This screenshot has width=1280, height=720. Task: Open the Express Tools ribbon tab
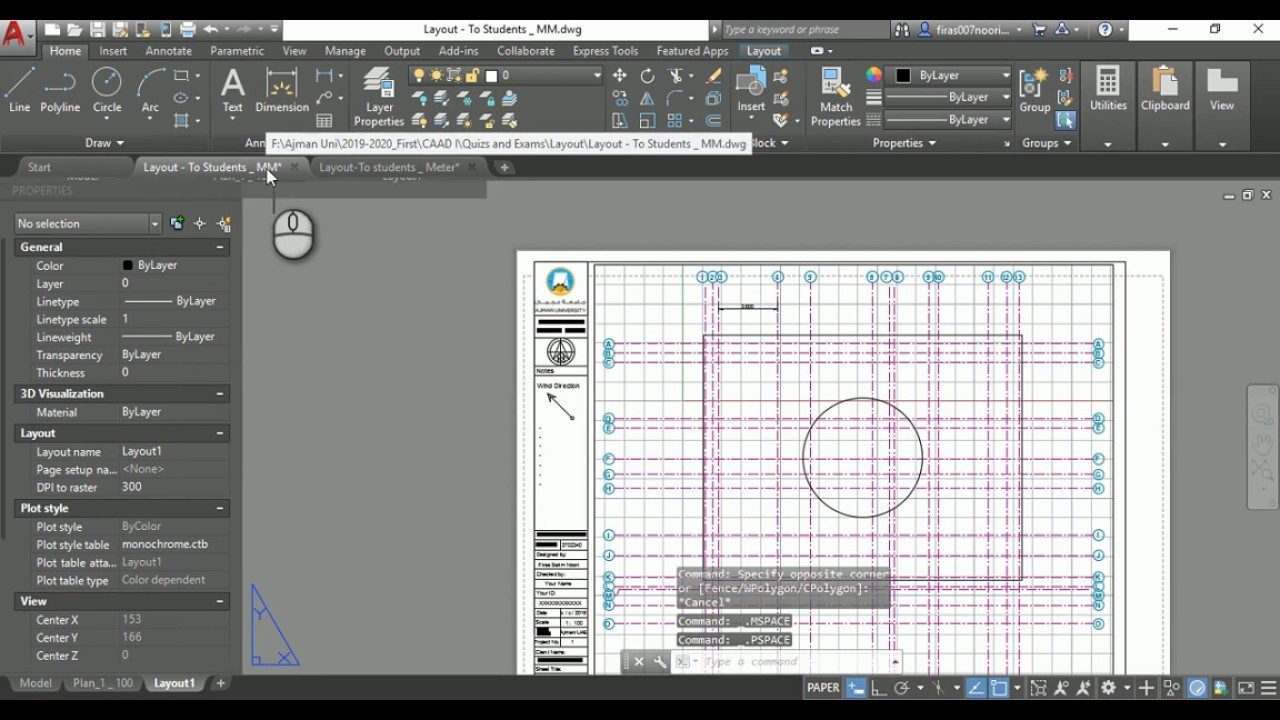click(x=605, y=51)
